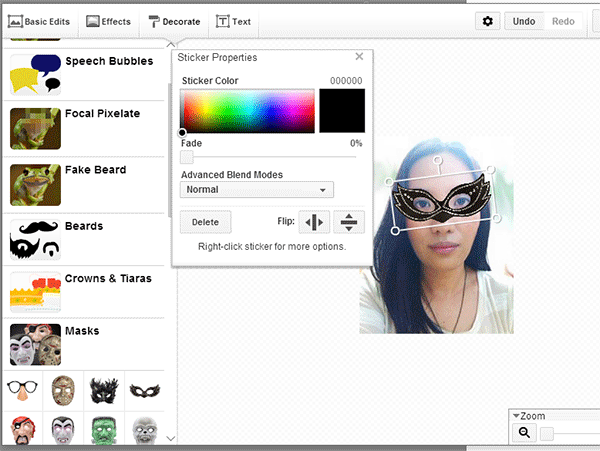Click the sidebar scroll-down arrow

pos(171,438)
